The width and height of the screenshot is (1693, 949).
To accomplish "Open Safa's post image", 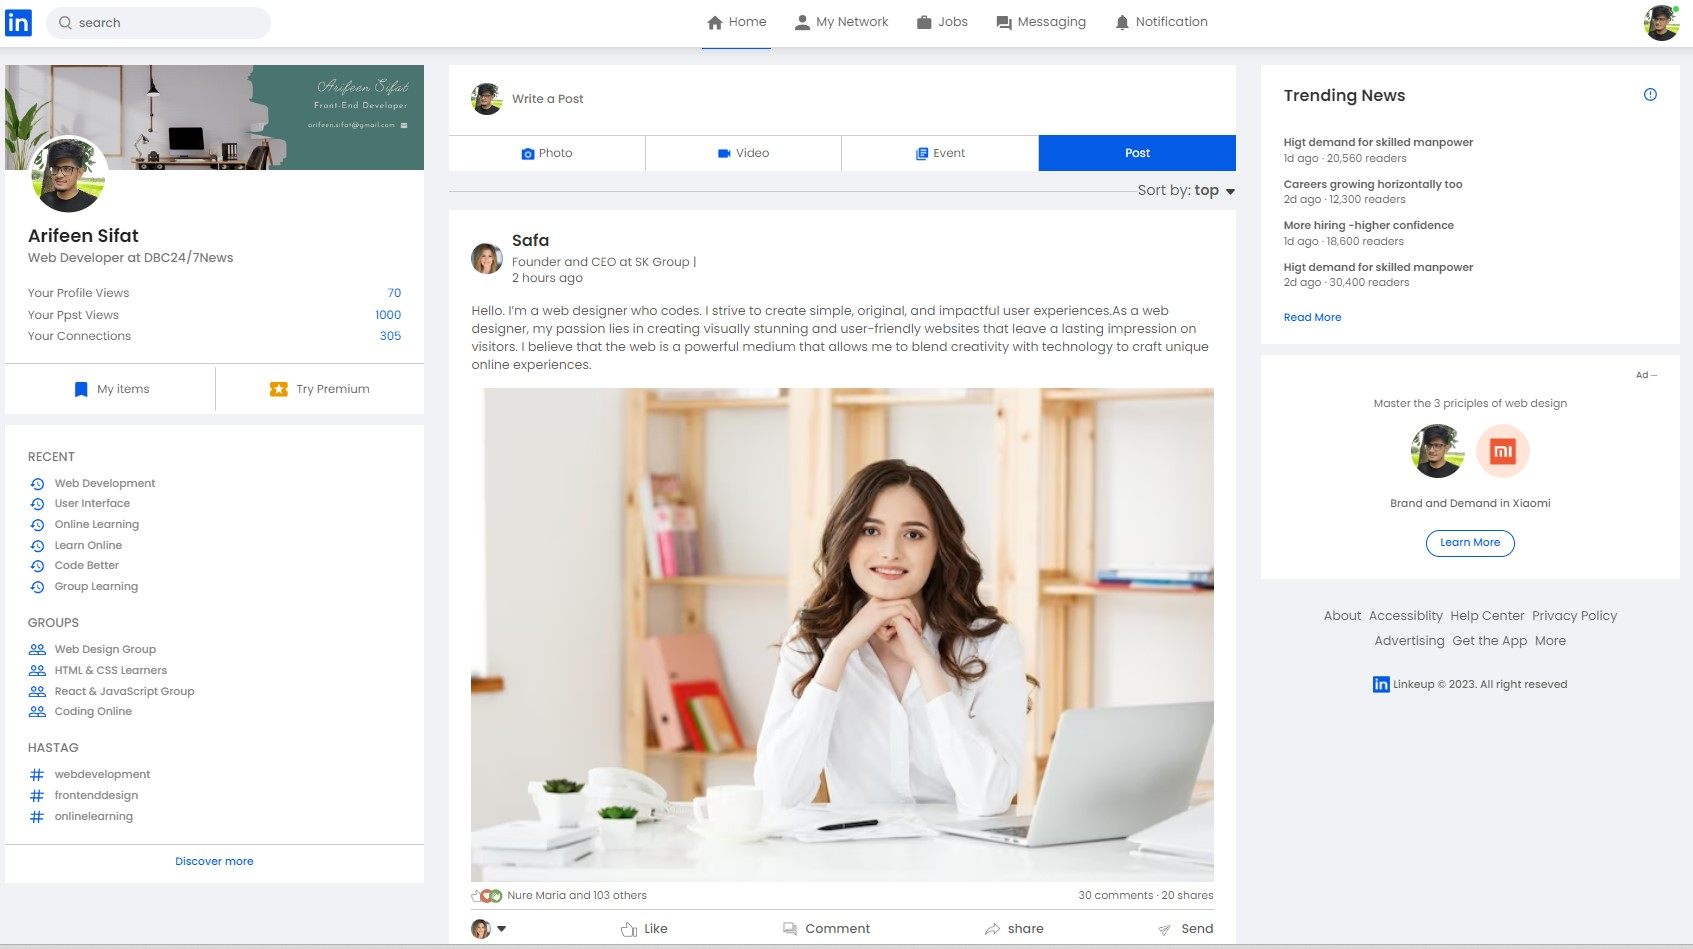I will (x=842, y=634).
